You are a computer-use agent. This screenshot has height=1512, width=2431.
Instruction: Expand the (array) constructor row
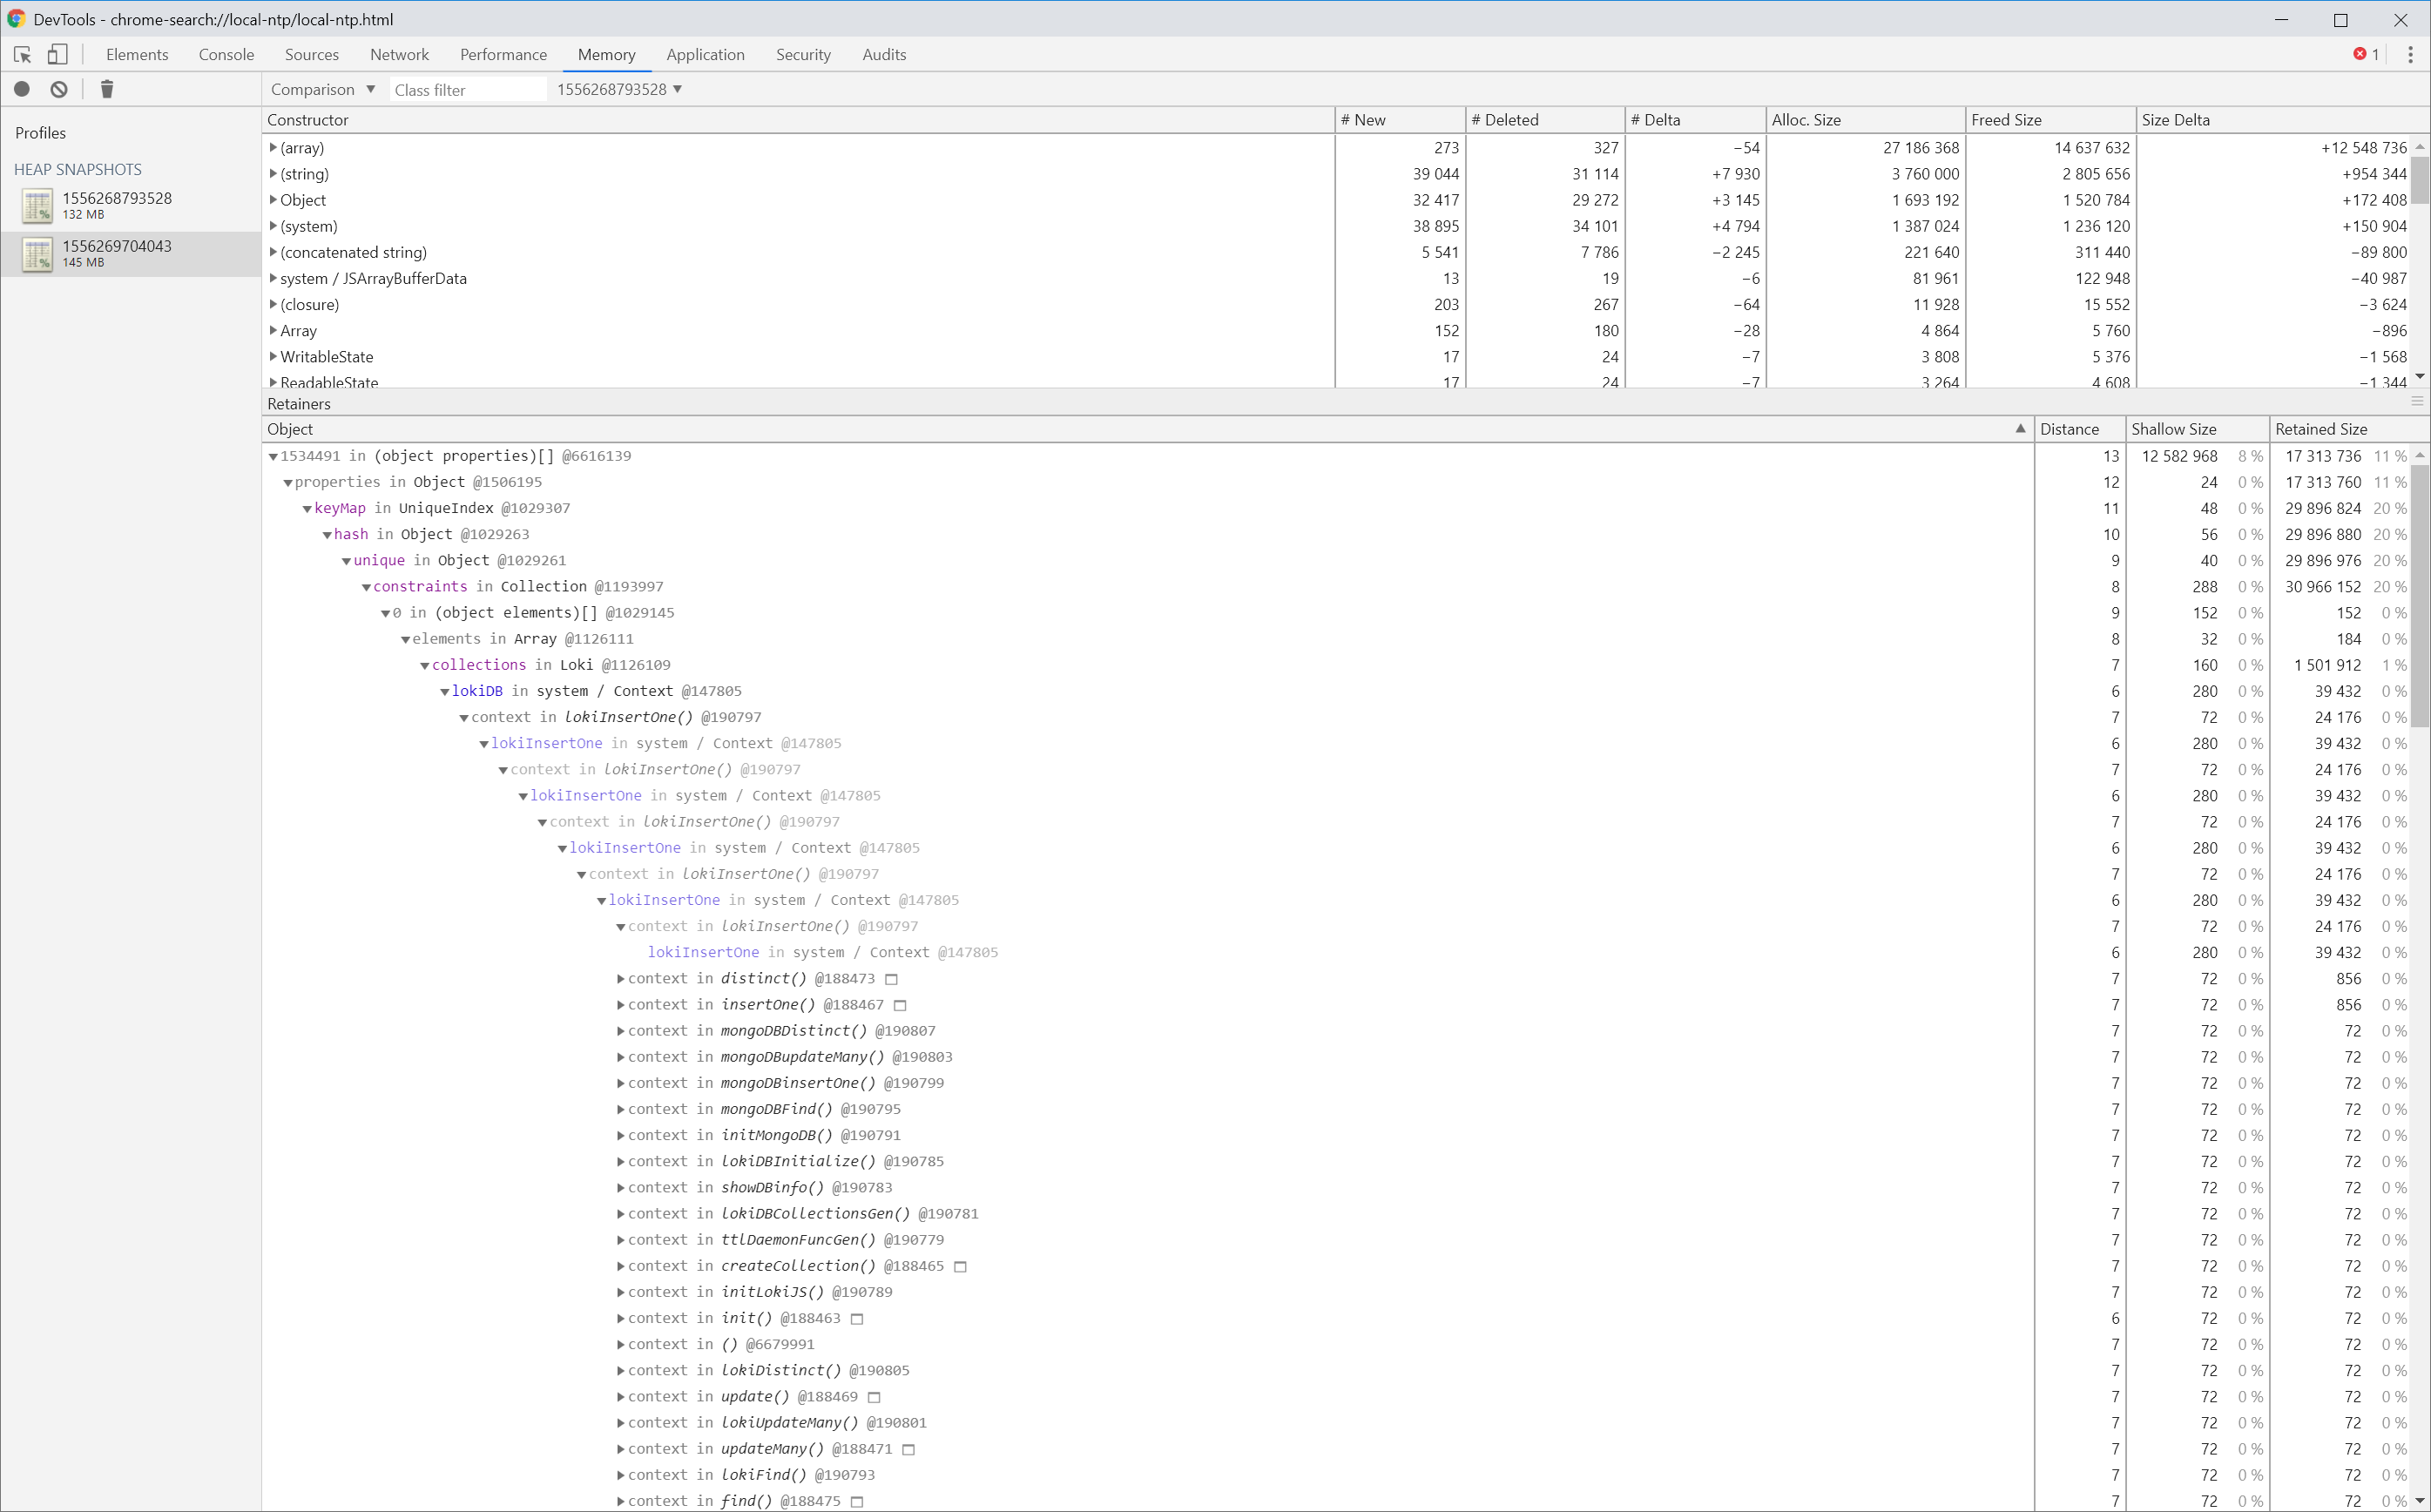click(273, 147)
